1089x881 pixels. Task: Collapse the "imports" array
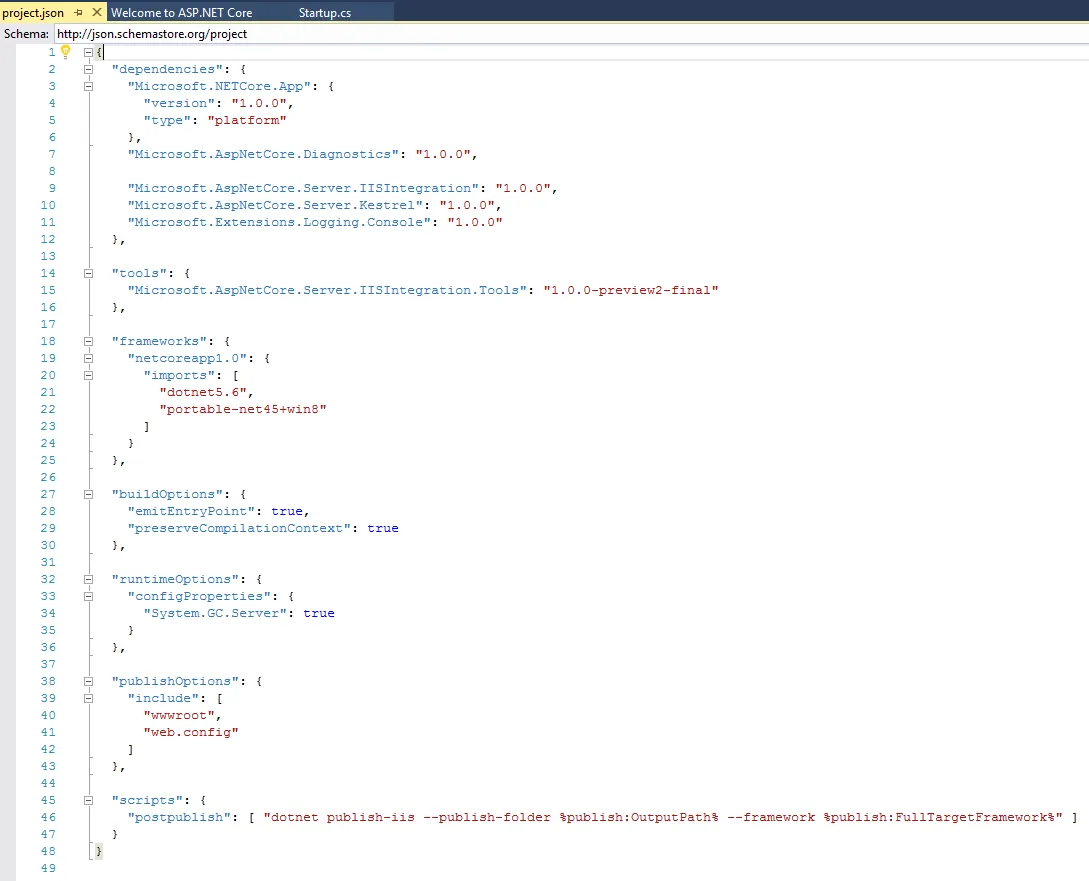(88, 376)
